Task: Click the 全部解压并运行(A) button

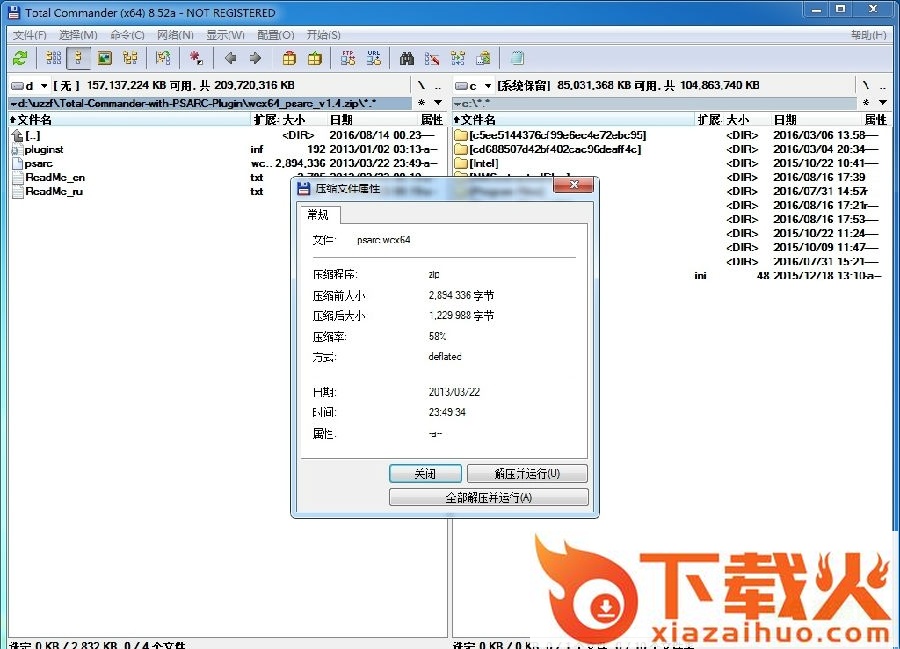Action: (488, 497)
